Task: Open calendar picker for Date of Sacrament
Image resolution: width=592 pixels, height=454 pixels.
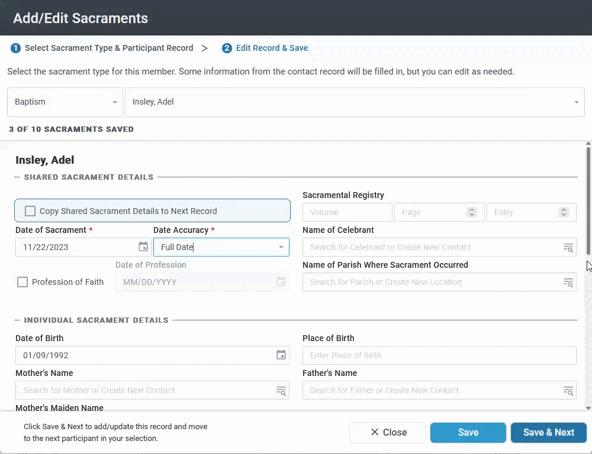Action: click(143, 247)
